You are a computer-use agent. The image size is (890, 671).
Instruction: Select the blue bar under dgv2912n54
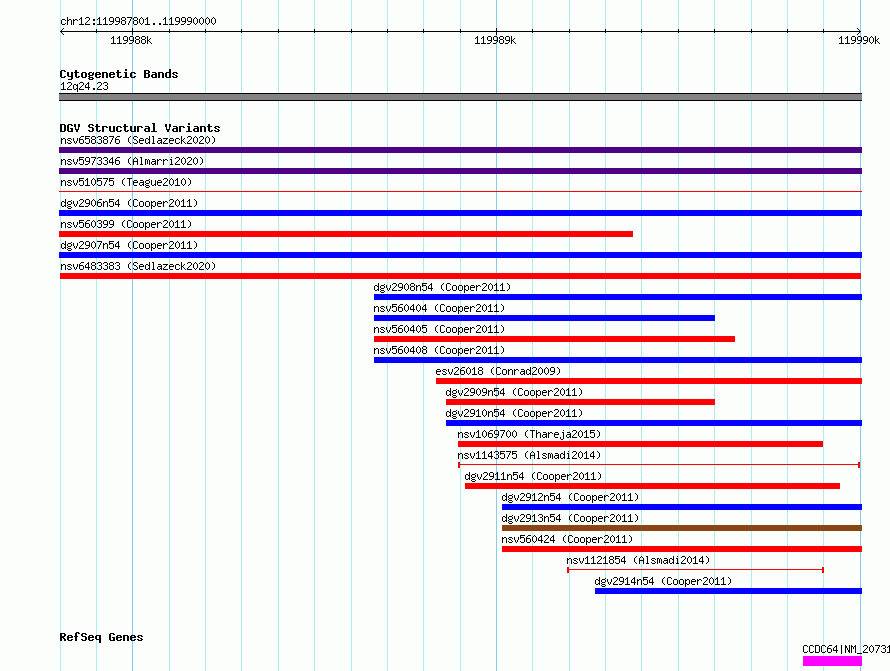[682, 507]
